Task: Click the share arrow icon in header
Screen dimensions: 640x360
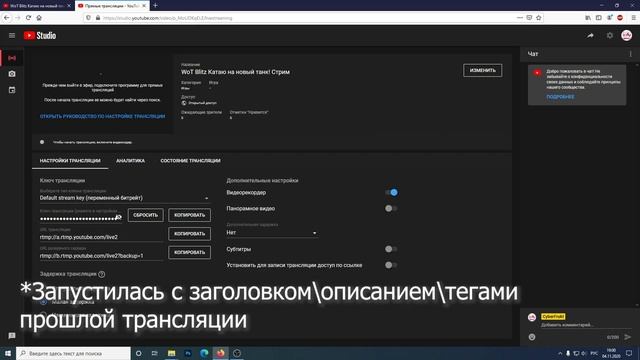Action: pos(590,36)
